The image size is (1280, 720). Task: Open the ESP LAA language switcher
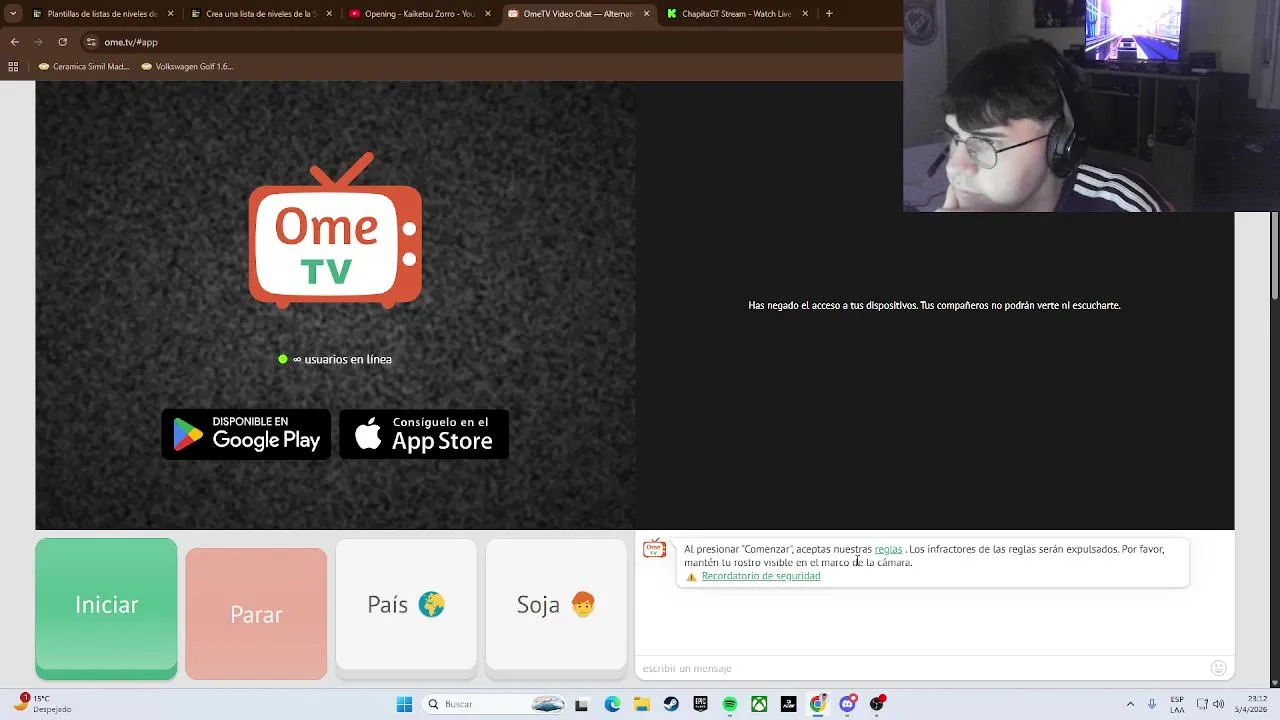pos(1177,704)
